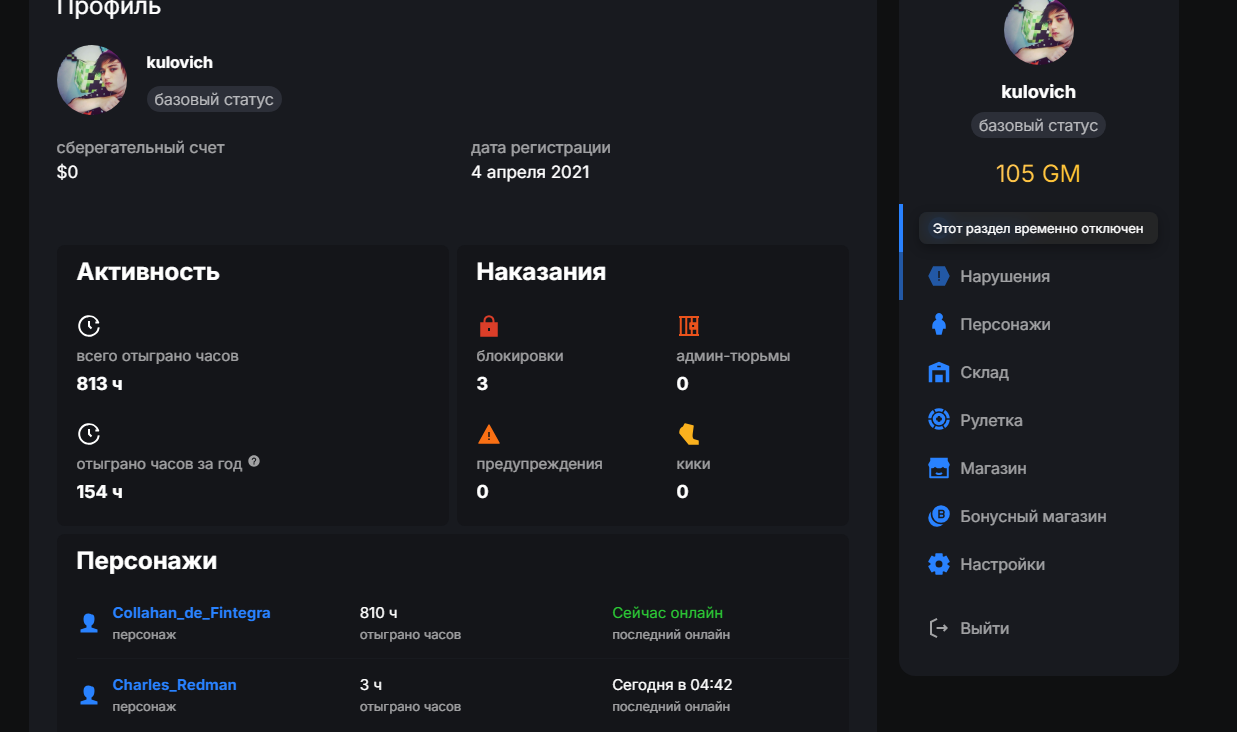
Task: Click the orange warning triangle предупреждения icon
Action: tap(488, 434)
